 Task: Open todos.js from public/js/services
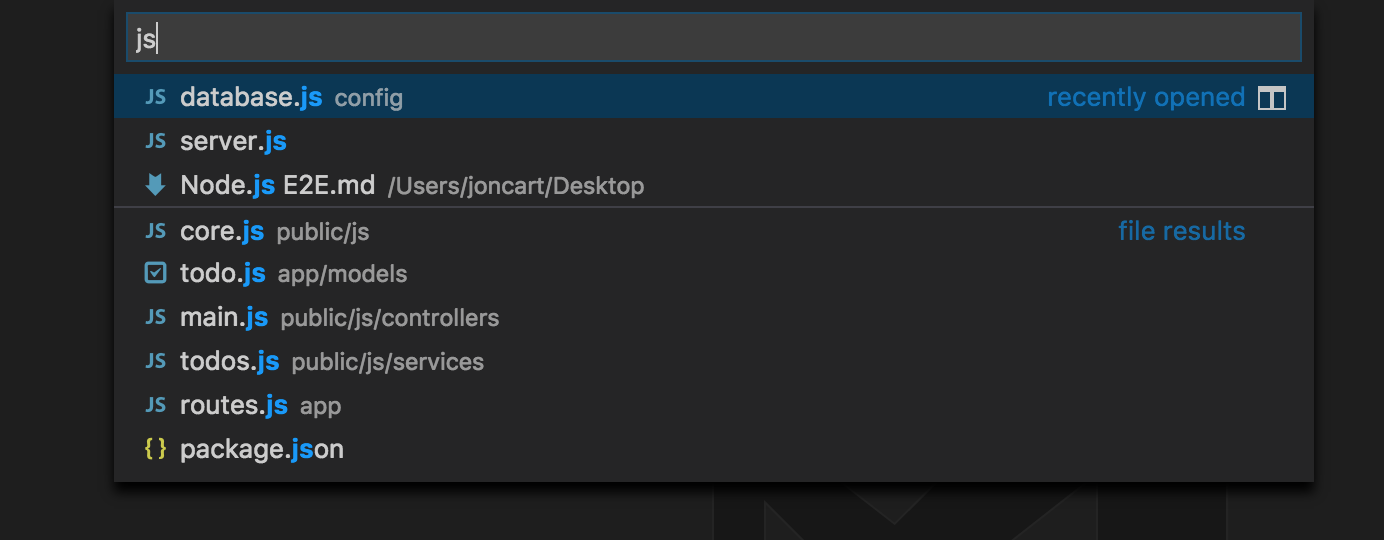tap(229, 361)
